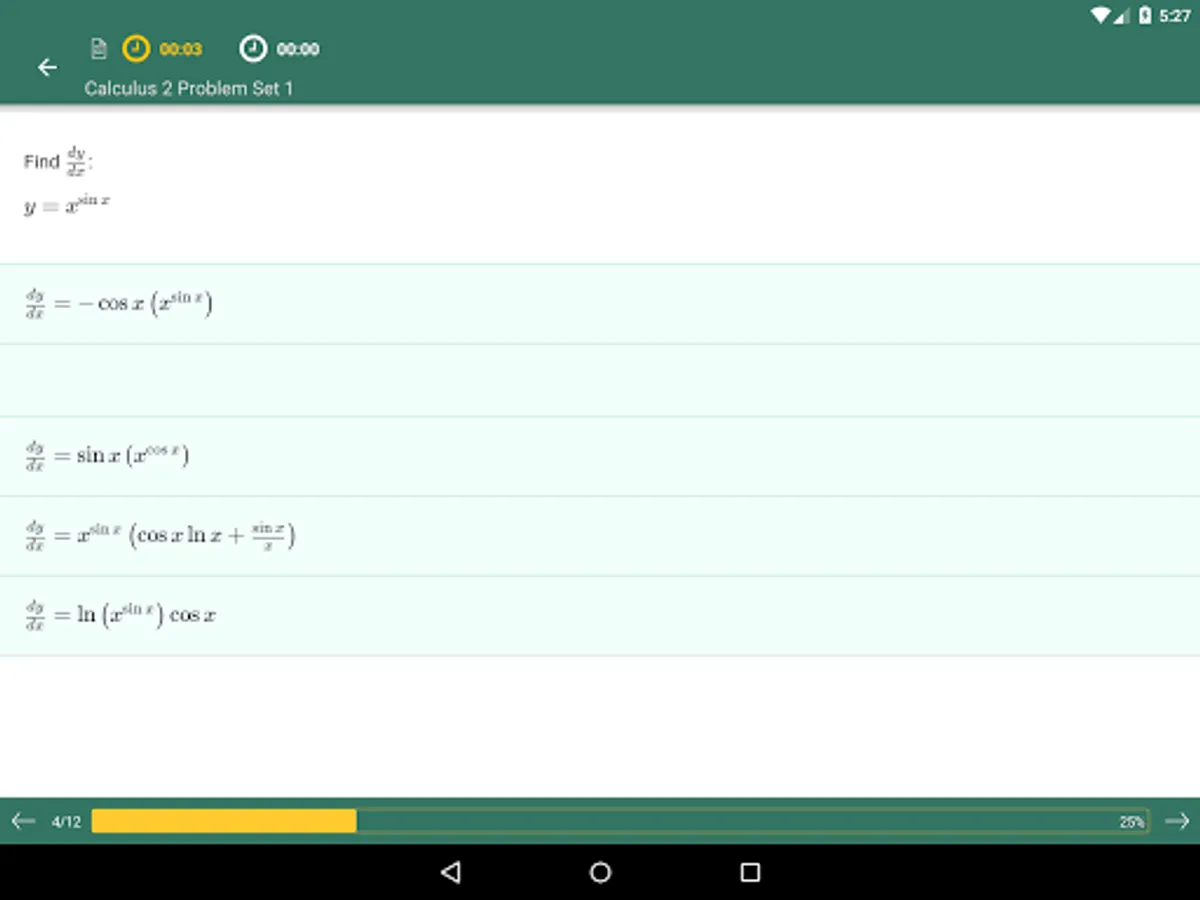This screenshot has width=1200, height=900.
Task: Click the 4/12 question counter
Action: click(x=66, y=822)
